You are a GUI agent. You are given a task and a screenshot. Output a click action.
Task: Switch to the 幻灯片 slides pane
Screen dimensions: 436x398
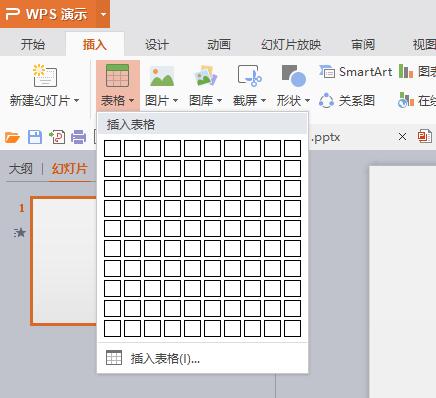[70, 169]
